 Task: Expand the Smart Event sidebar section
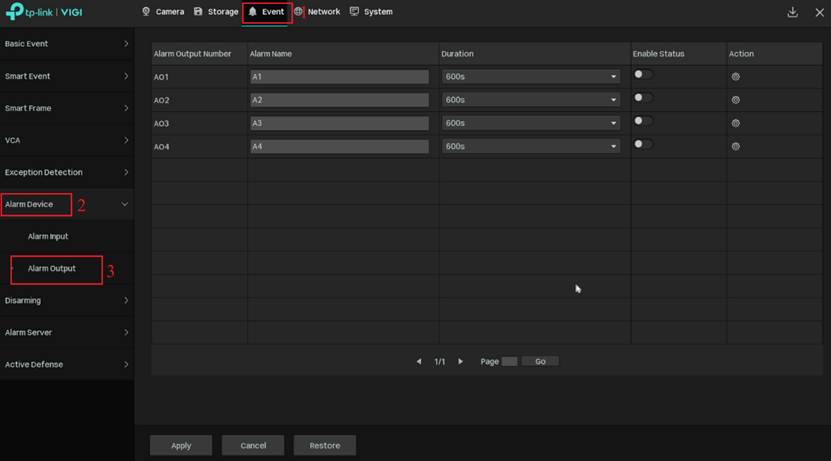(66, 76)
